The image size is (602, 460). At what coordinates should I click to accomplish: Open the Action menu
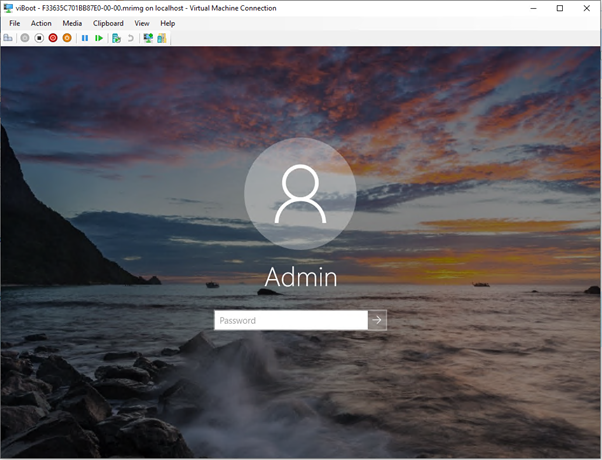[x=41, y=23]
